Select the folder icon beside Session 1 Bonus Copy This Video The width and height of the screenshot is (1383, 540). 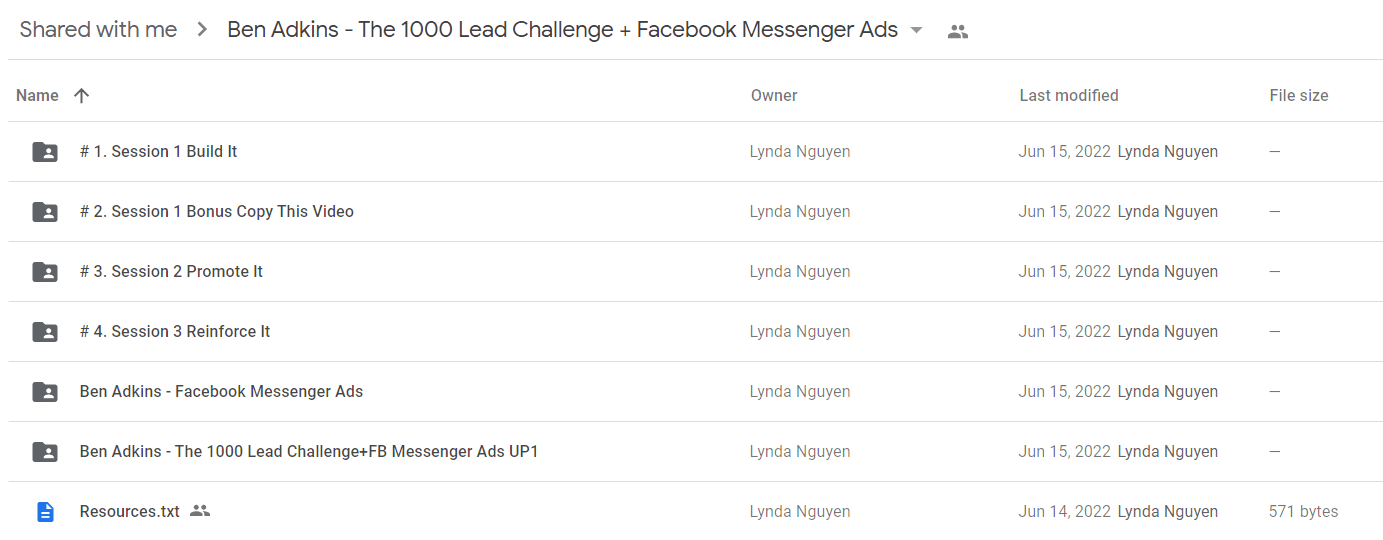tap(45, 212)
